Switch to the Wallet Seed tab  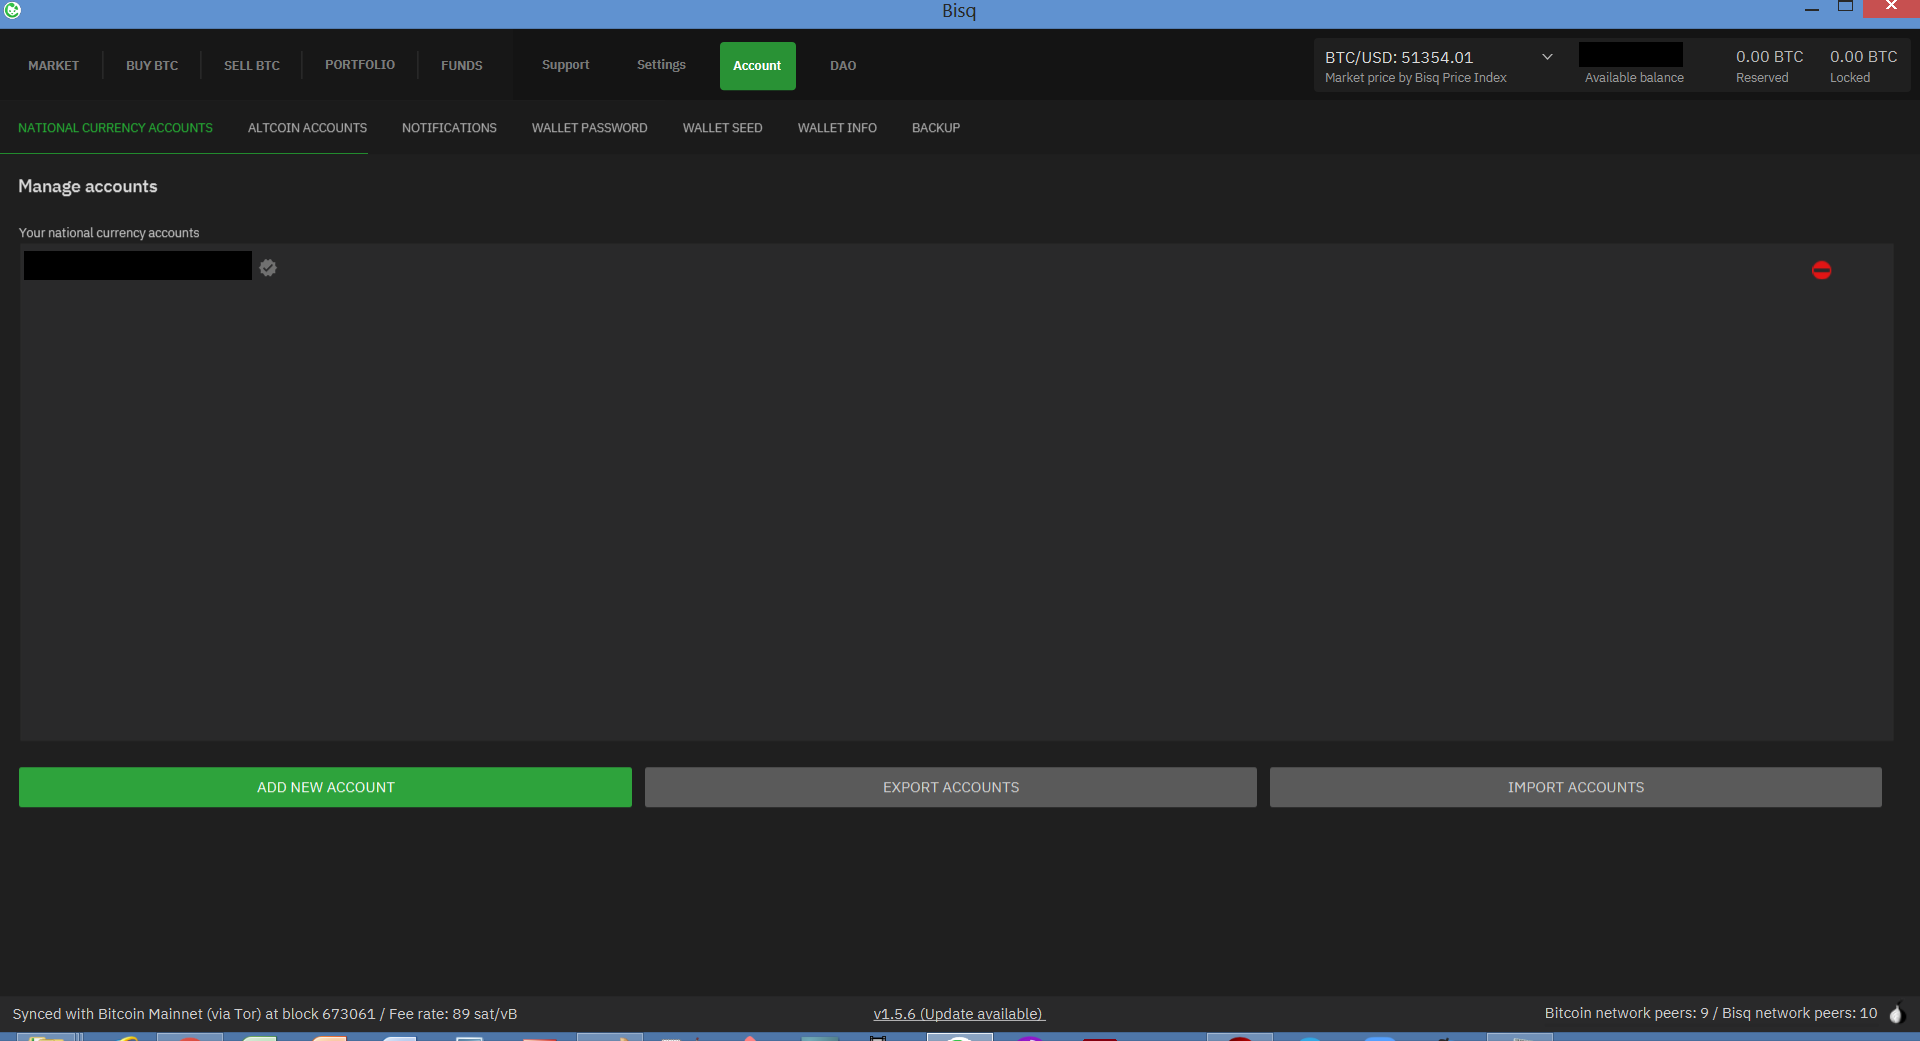pos(722,128)
